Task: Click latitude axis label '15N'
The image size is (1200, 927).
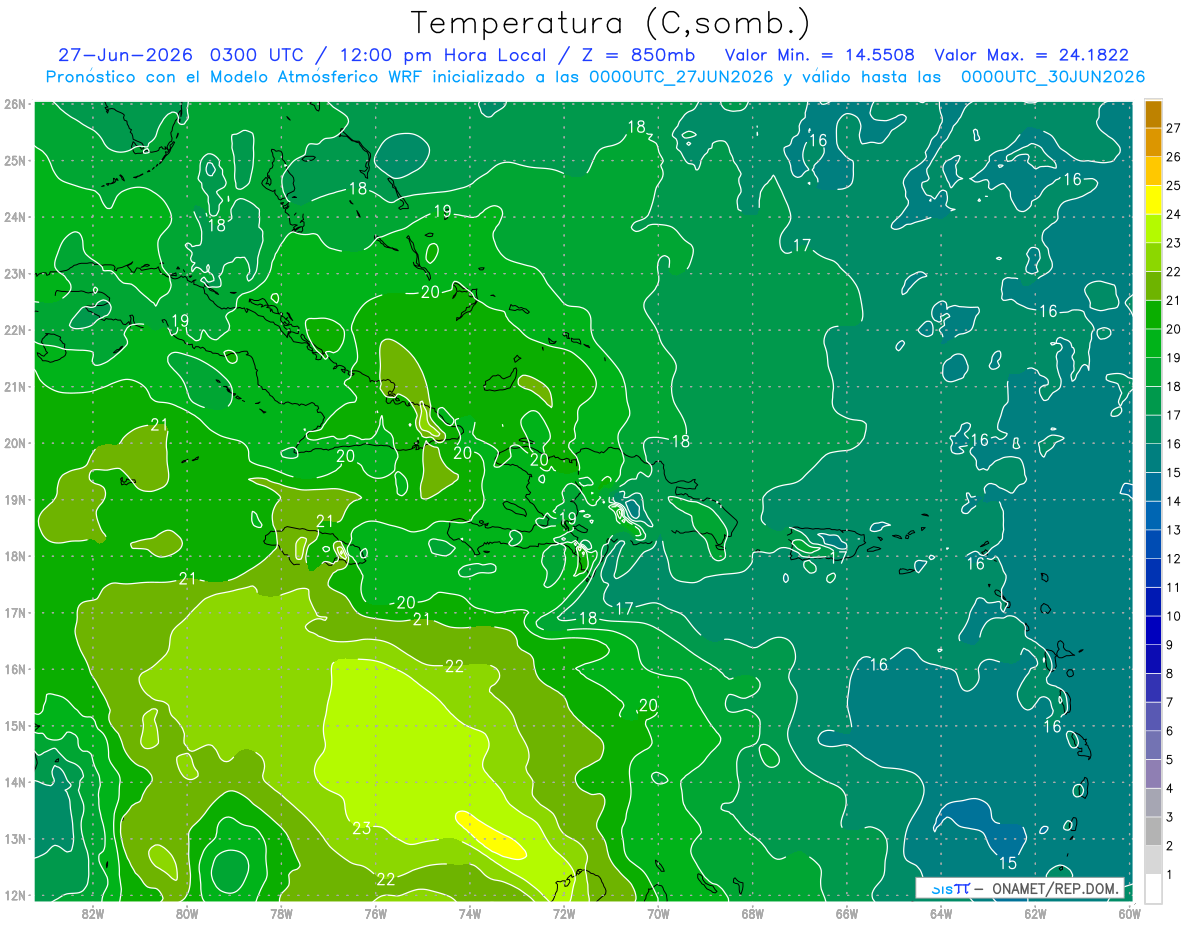Action: coord(14,726)
